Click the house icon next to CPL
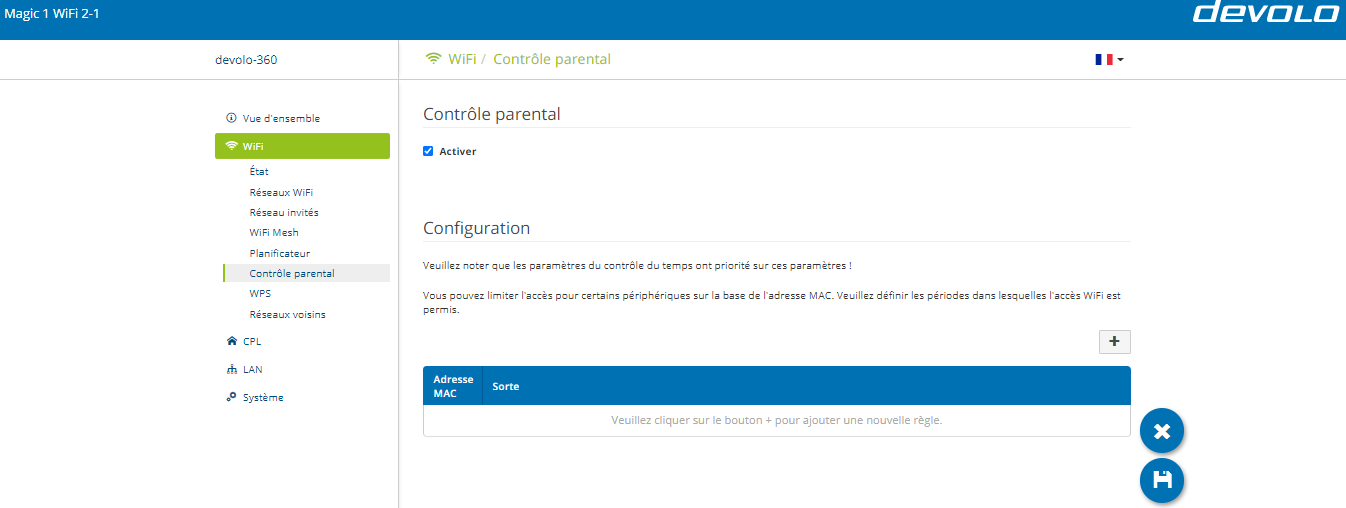Screen dimensions: 1346x508 [232, 341]
